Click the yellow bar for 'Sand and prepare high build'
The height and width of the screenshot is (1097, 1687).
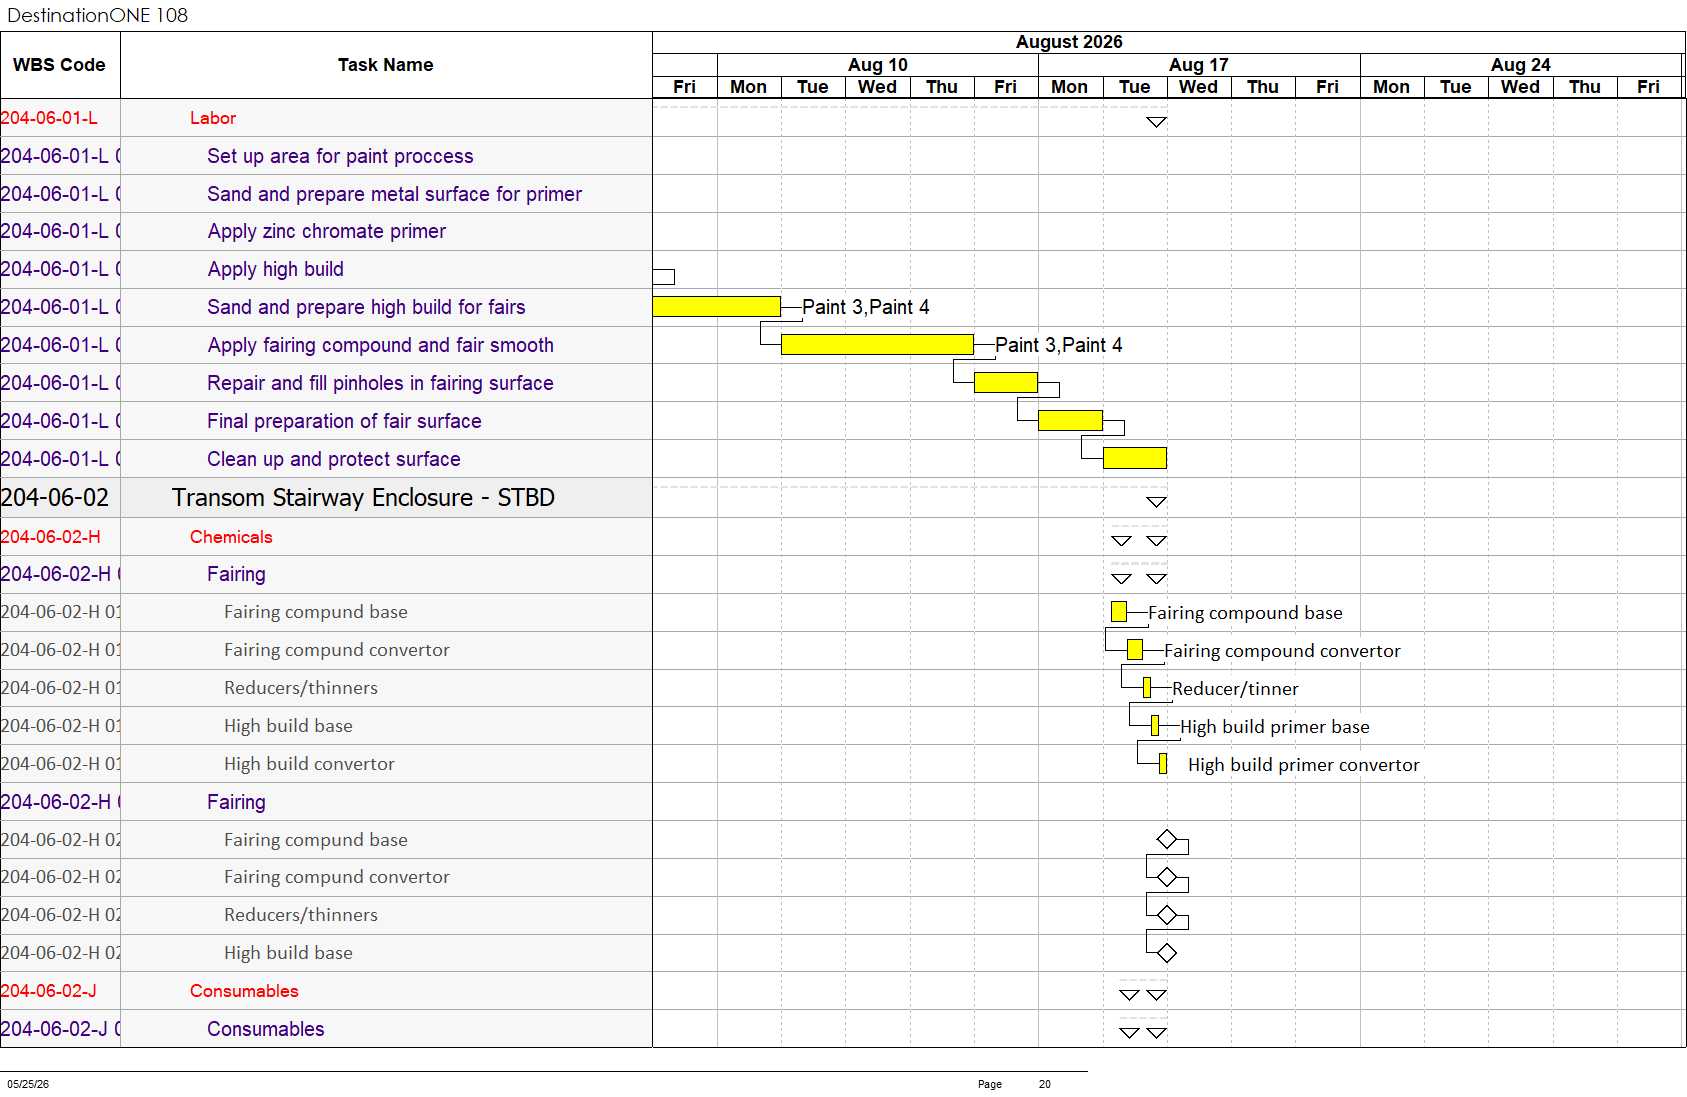716,306
